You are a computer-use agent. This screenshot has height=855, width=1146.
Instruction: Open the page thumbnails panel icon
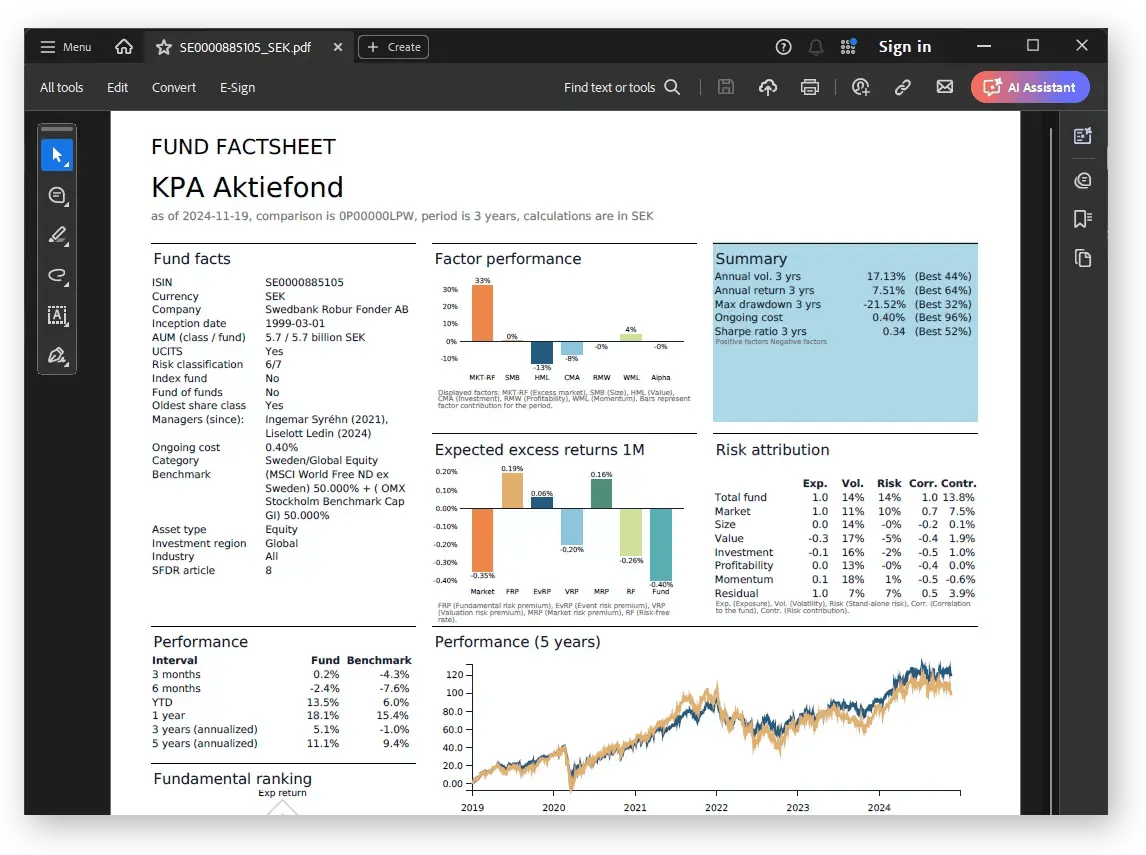pos(1082,258)
